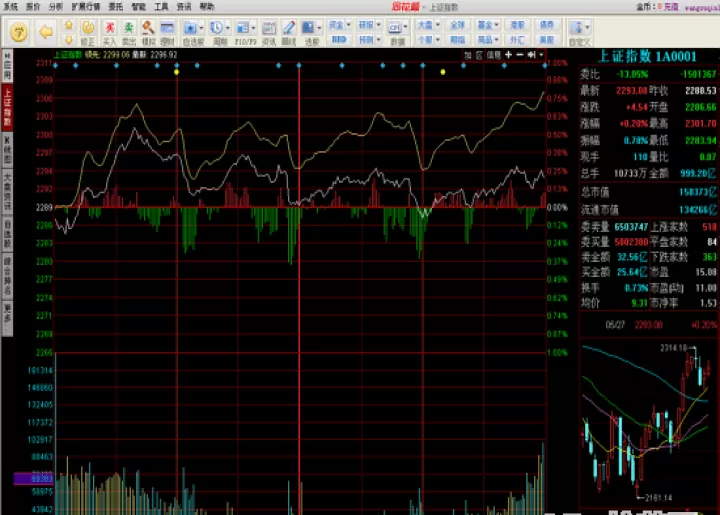Image resolution: width=720 pixels, height=515 pixels.
Task: Switch to the K线图 side tab
Action: click(x=7, y=150)
